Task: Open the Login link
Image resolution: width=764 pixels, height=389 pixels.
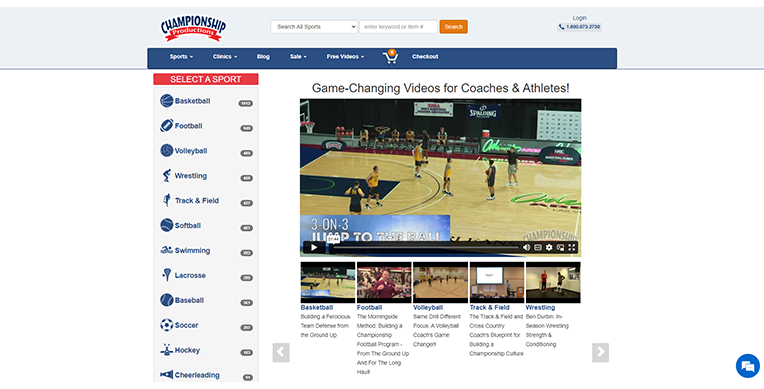Action: (x=579, y=18)
